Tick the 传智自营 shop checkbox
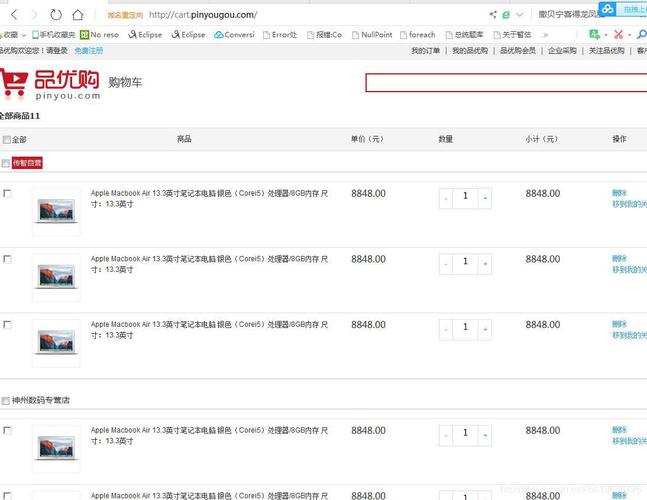 pyautogui.click(x=5, y=163)
